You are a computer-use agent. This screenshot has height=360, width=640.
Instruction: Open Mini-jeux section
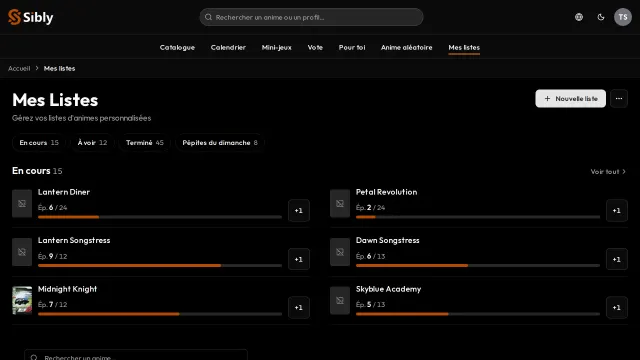point(277,47)
